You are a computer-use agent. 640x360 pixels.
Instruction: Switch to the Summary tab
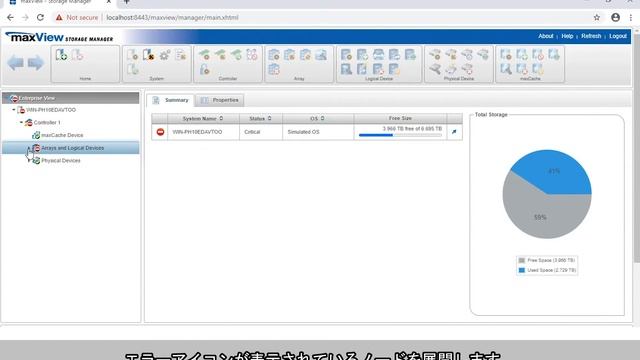click(171, 100)
